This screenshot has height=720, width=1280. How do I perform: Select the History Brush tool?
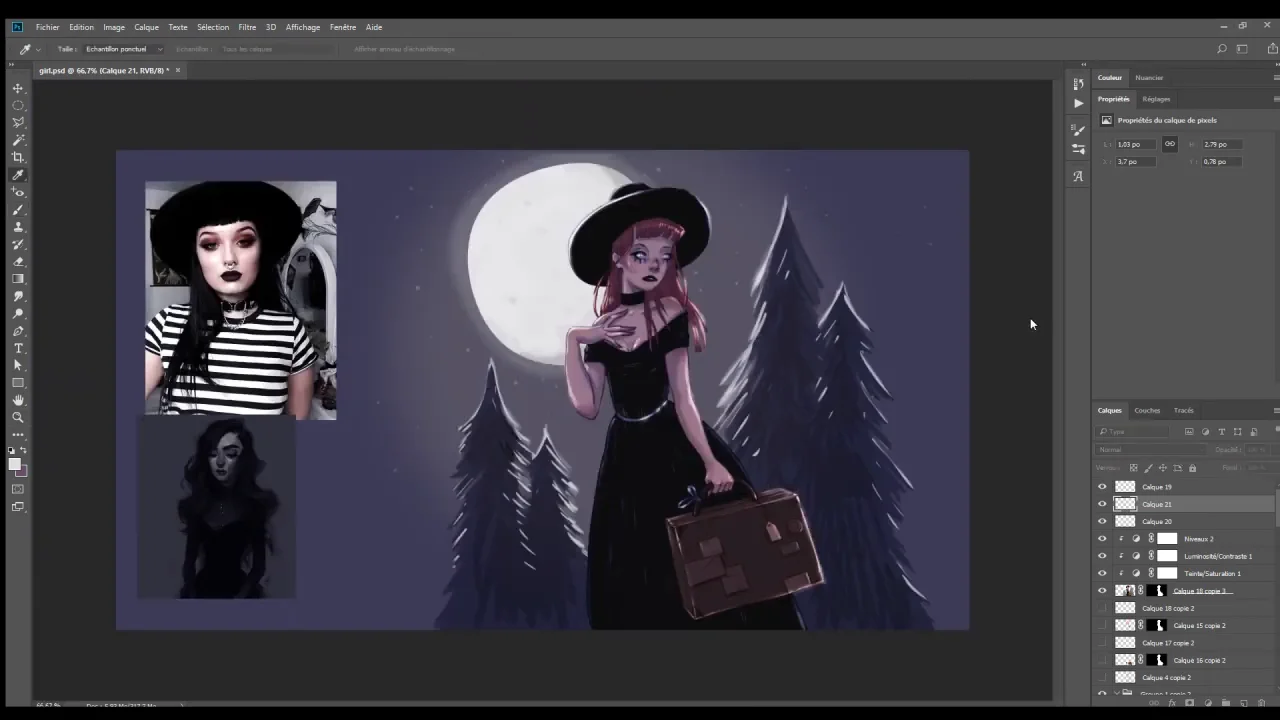pos(18,244)
